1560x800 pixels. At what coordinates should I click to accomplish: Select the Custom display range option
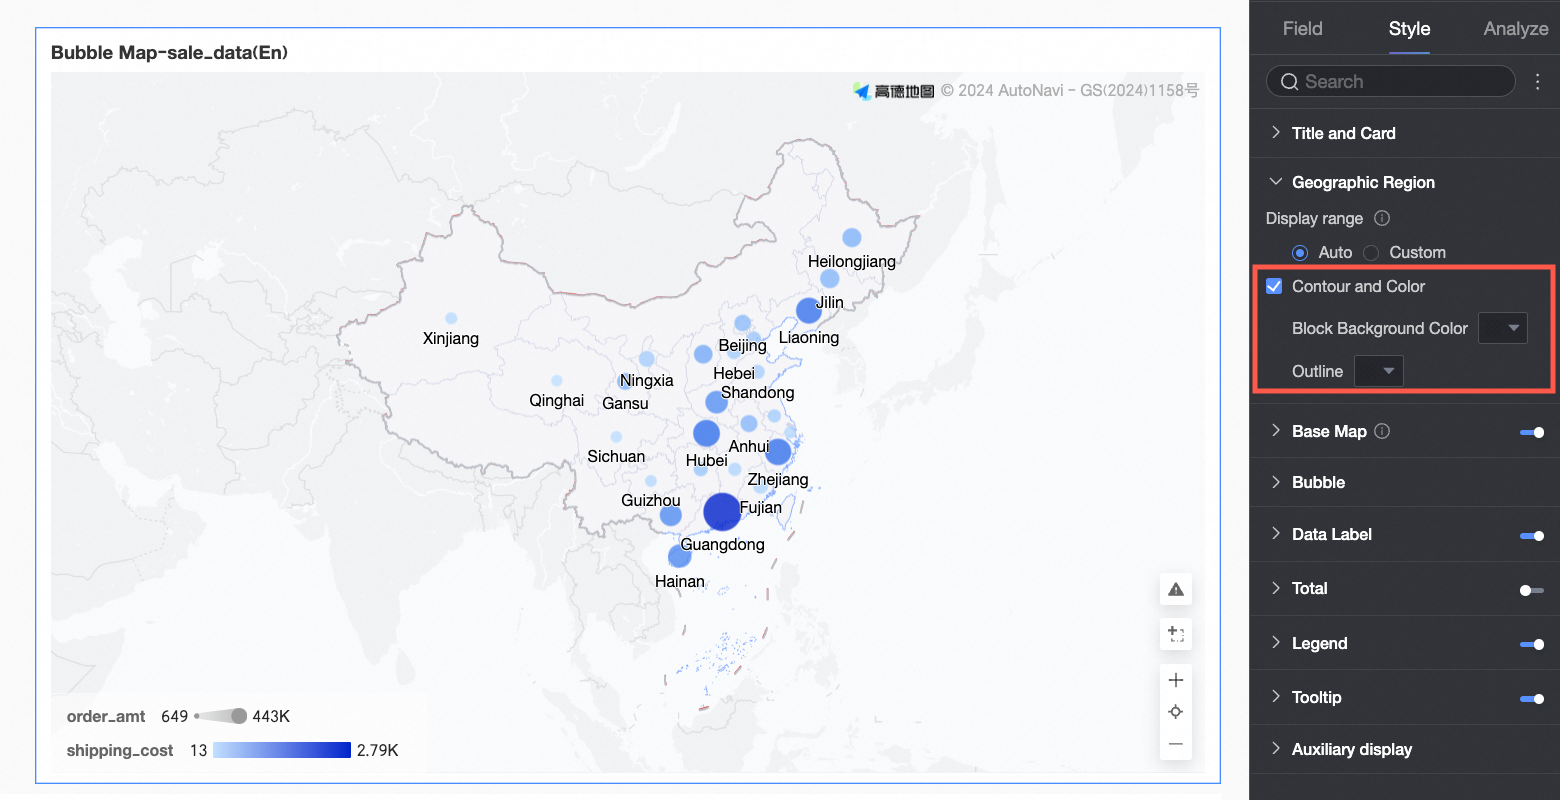click(1372, 253)
